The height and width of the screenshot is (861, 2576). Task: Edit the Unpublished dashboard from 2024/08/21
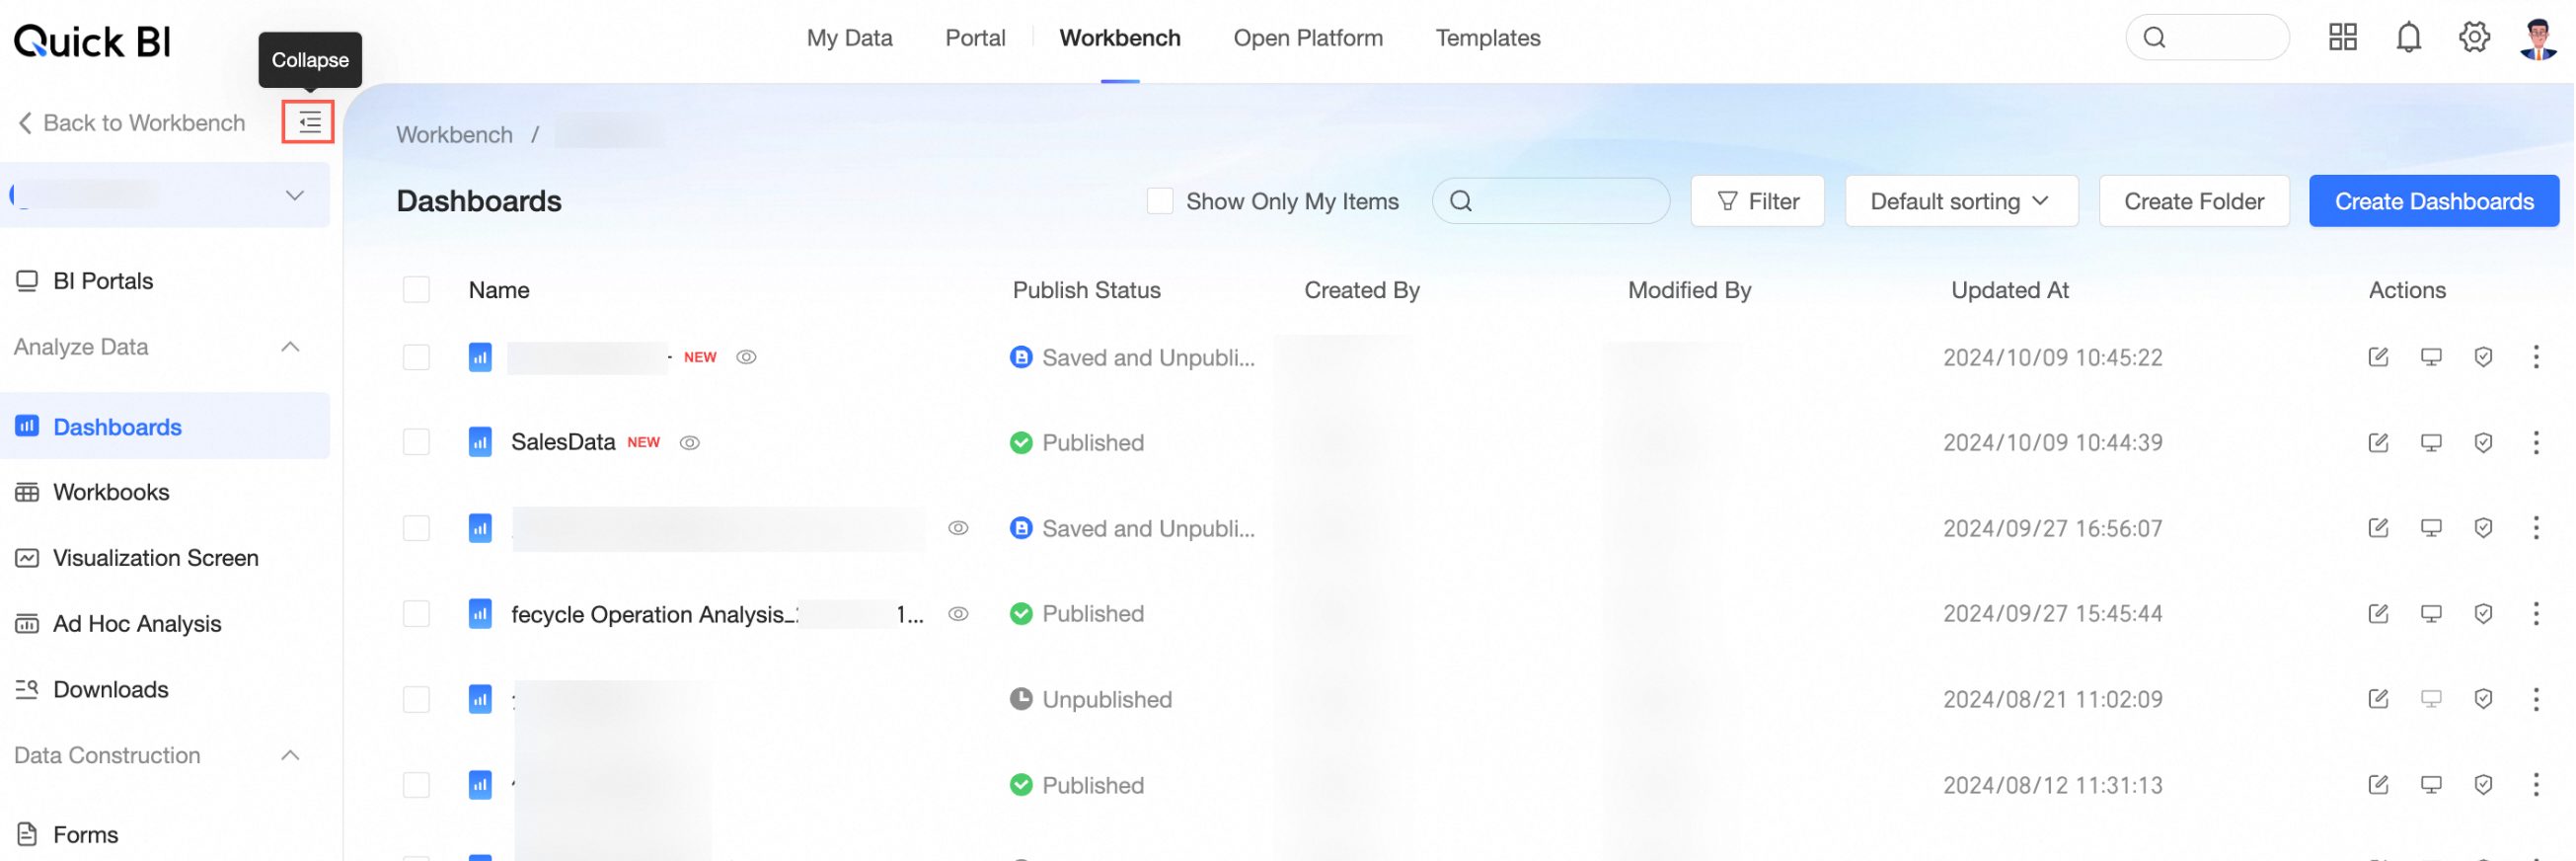coord(2378,699)
